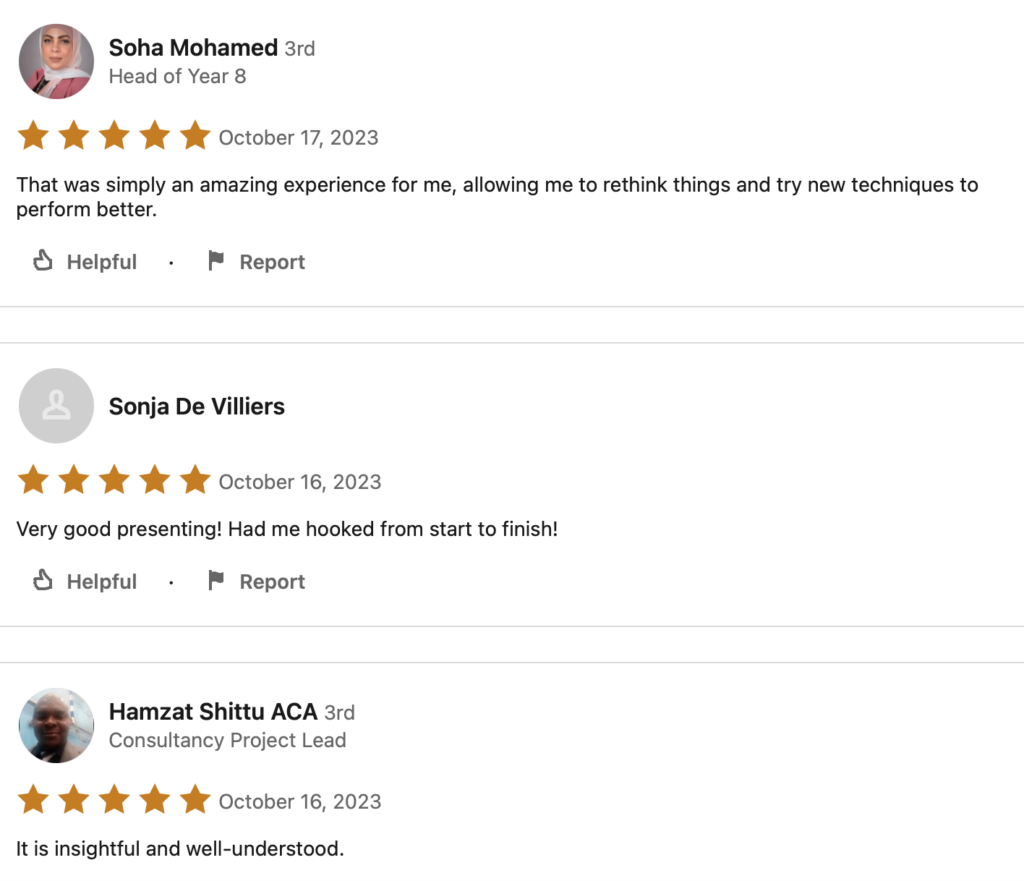Click the Consultancy Project Lead headline
1024x881 pixels.
(227, 741)
